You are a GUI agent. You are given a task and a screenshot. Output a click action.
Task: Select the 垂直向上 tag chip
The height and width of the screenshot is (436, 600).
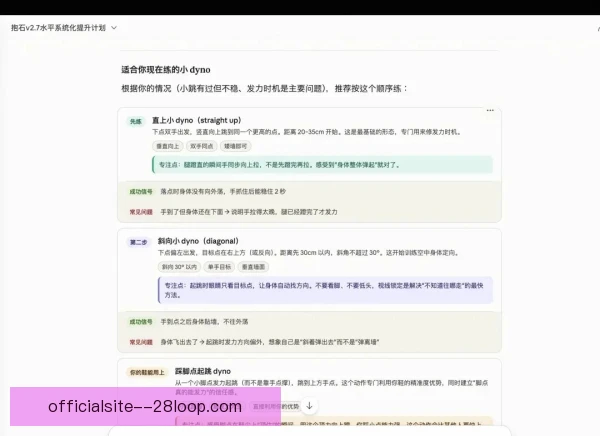click(168, 146)
